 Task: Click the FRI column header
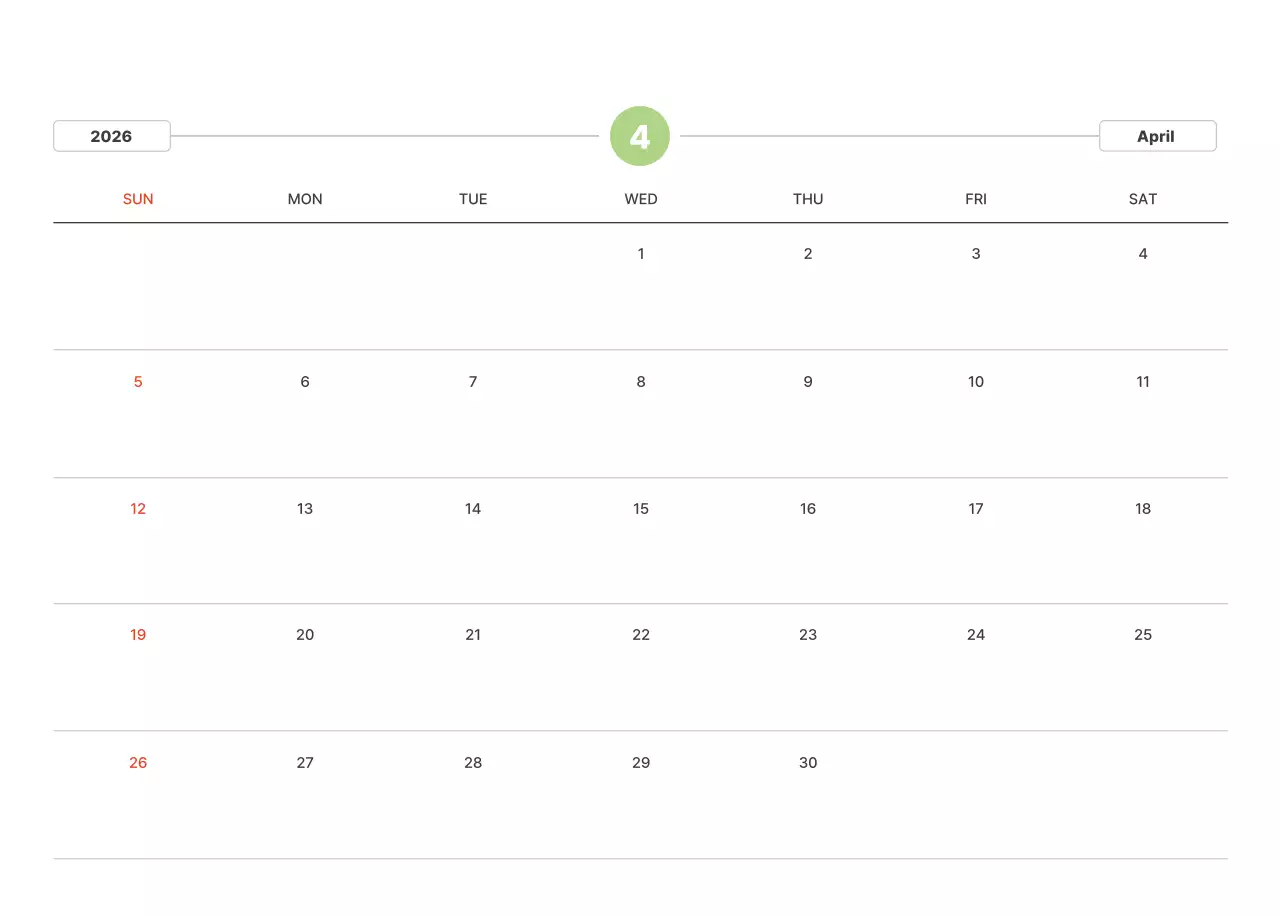976,199
